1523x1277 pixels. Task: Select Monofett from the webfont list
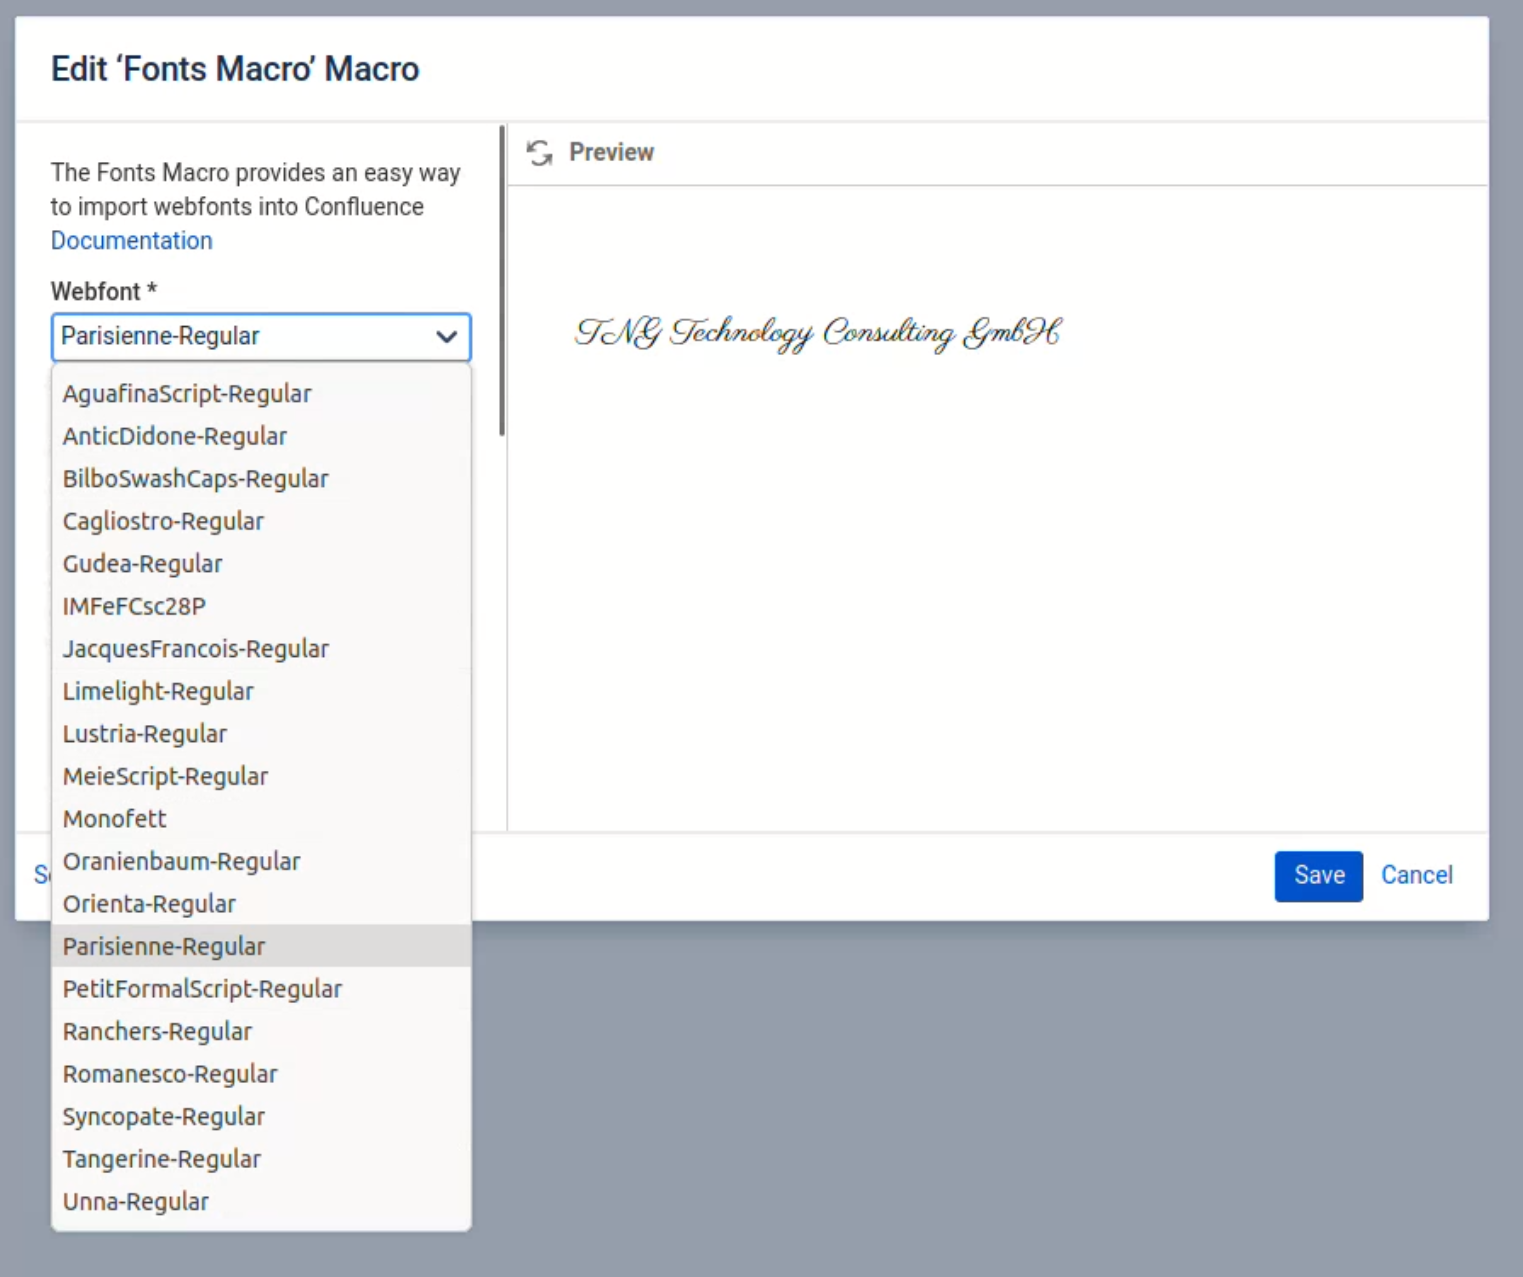[x=114, y=818]
